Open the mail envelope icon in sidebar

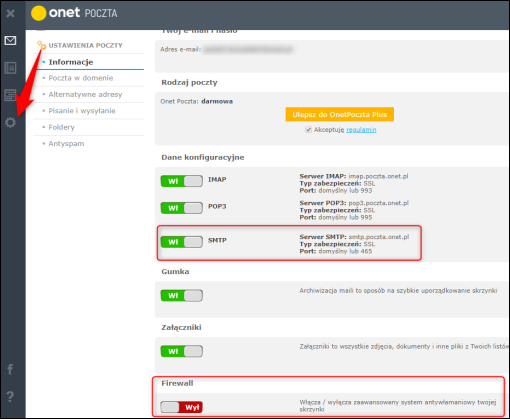10,41
